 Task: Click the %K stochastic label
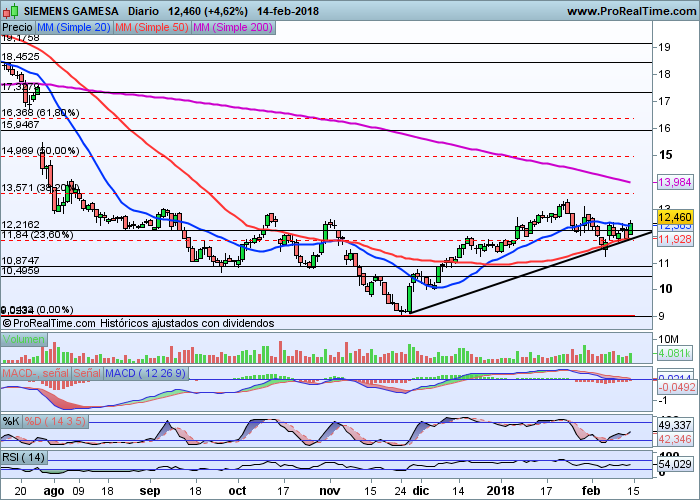pos(11,420)
